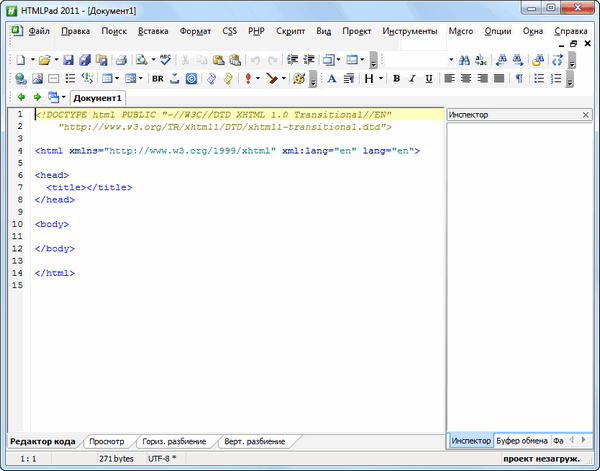
Task: Toggle underline formatting button
Action: pyautogui.click(x=428, y=78)
